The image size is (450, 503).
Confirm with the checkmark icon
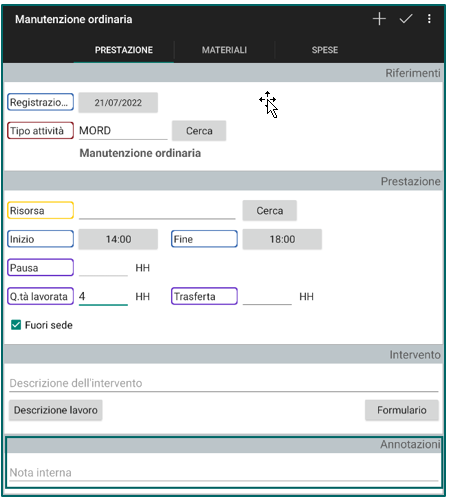coord(406,19)
